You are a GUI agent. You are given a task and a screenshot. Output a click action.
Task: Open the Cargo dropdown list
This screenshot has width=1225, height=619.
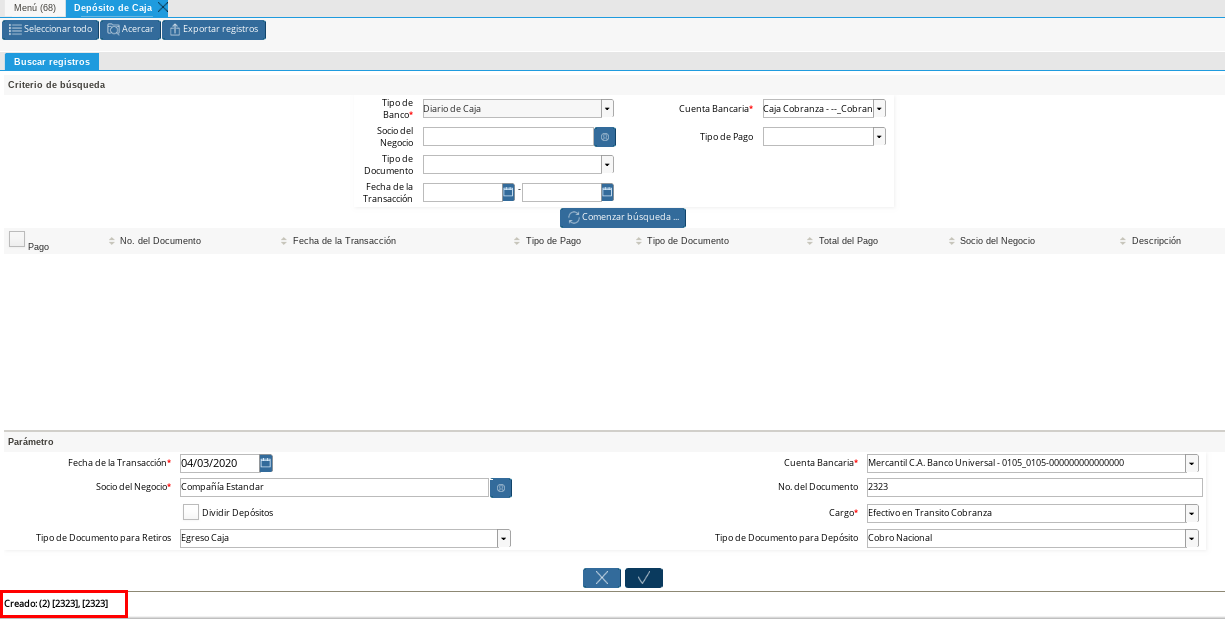point(1191,513)
